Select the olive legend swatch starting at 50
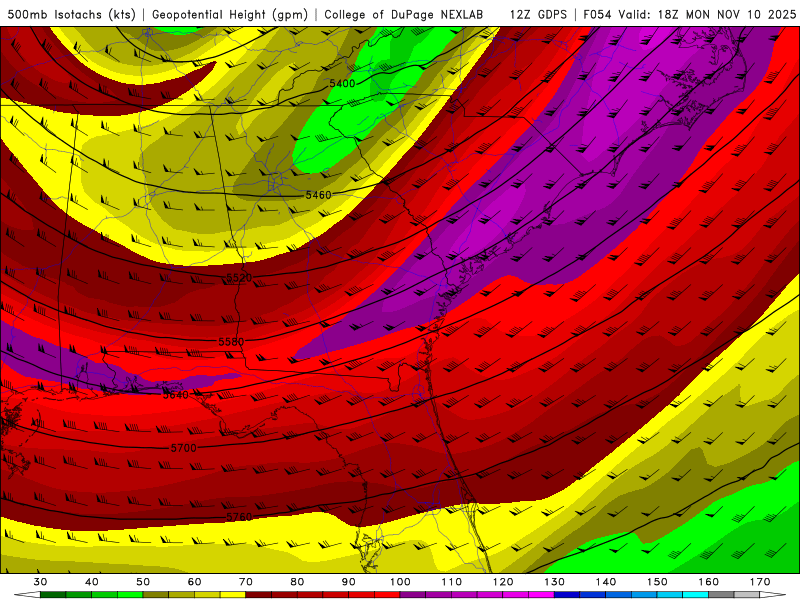The height and width of the screenshot is (600, 800). coord(156,595)
